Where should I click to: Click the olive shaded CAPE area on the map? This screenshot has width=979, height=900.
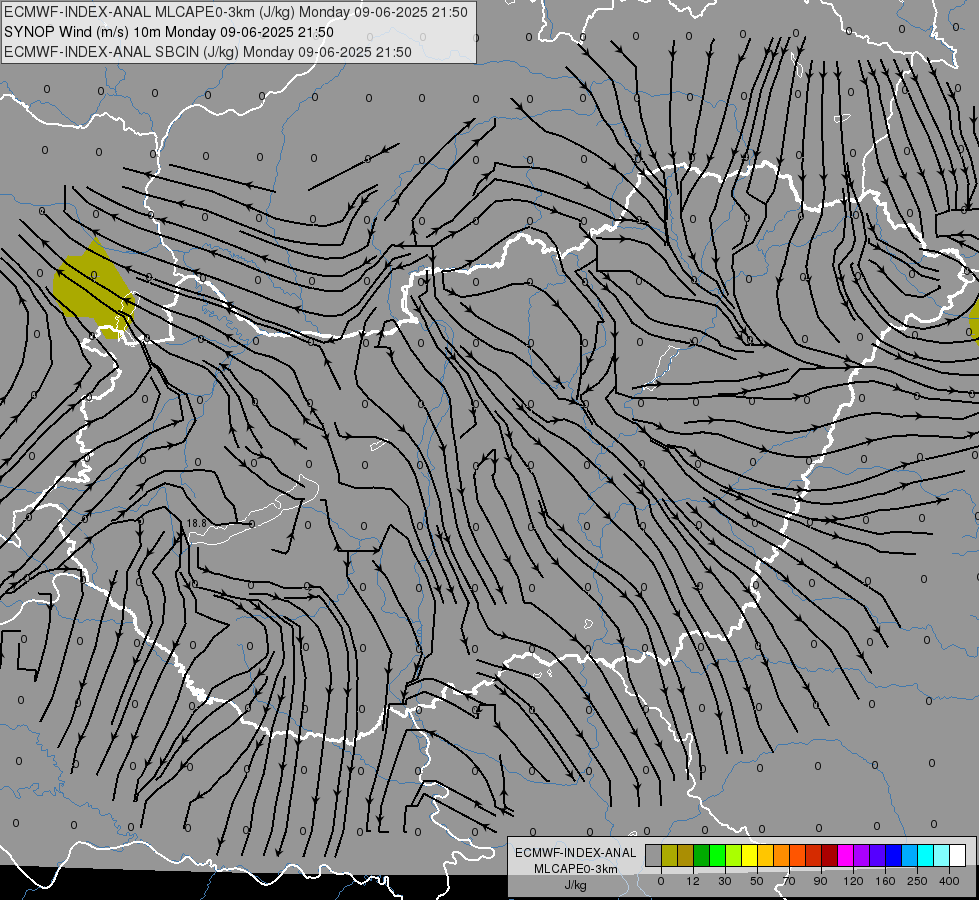click(92, 287)
